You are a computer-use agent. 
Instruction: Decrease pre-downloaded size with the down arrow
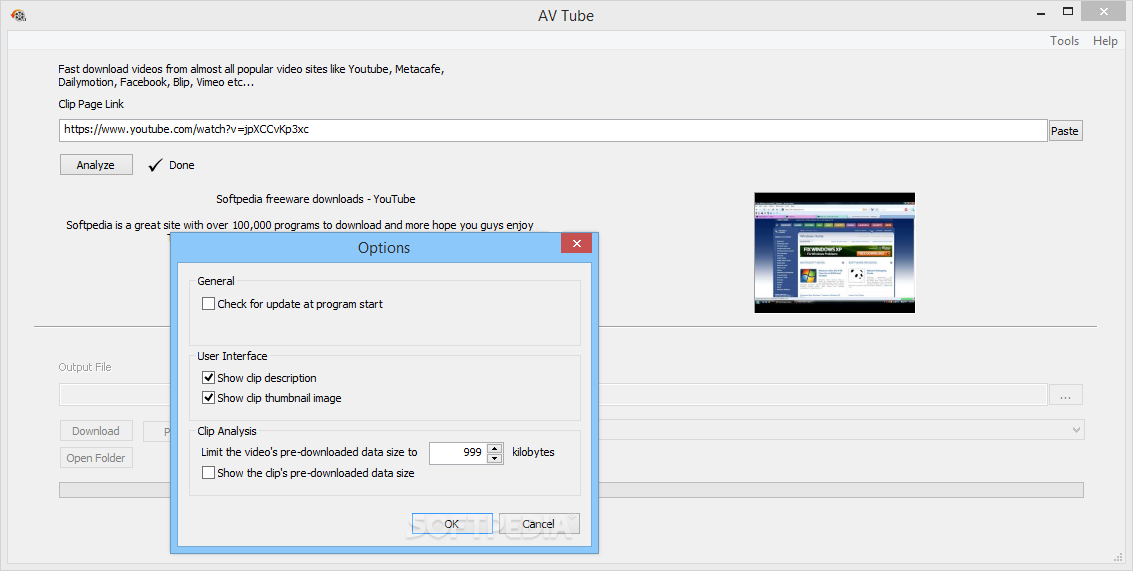coord(494,458)
